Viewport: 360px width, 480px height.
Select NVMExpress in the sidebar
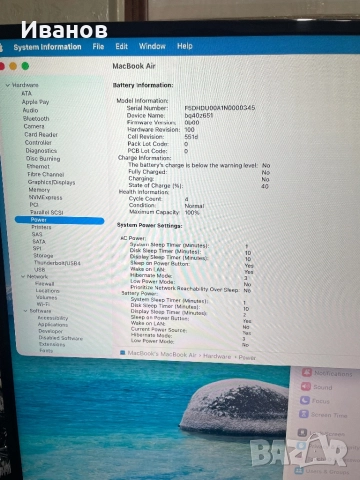point(46,198)
